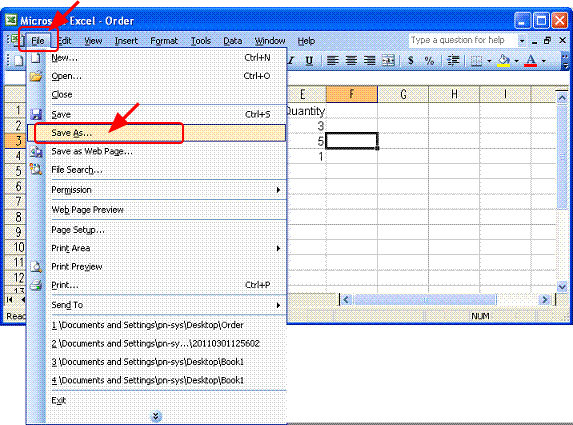The height and width of the screenshot is (425, 573).
Task: Choose Web Page Preview entry
Action: [156, 210]
